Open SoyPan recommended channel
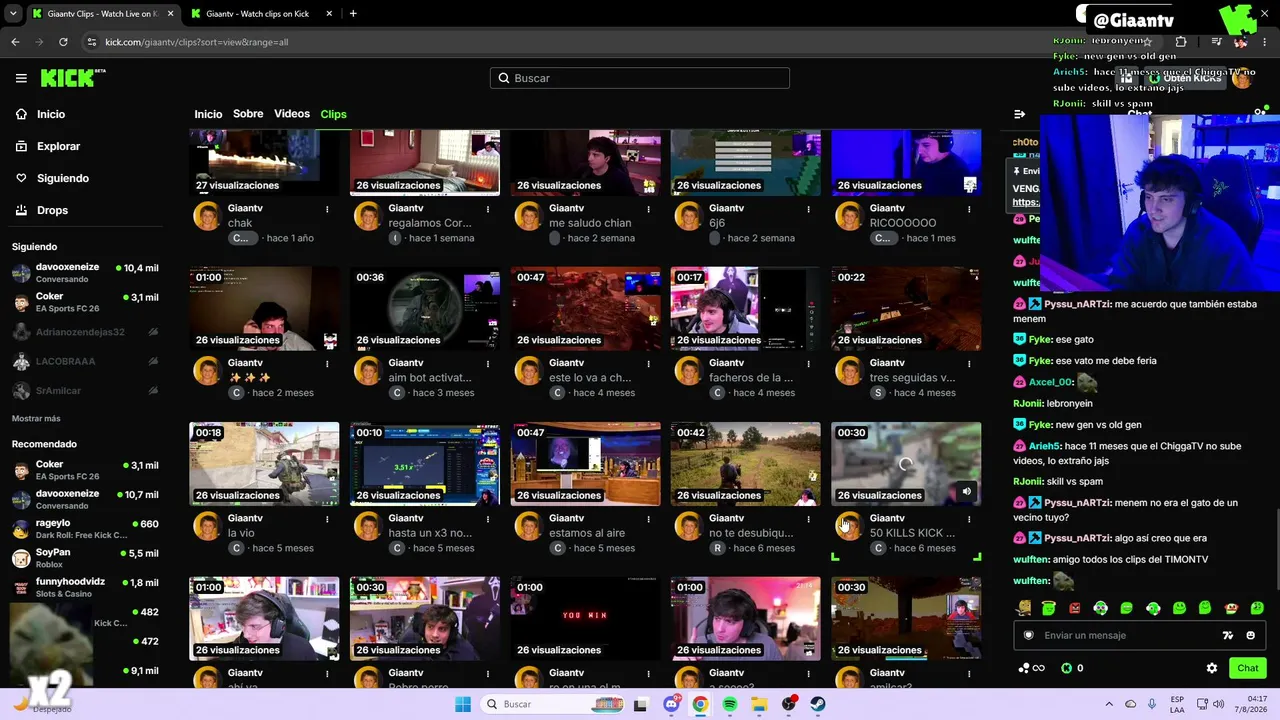This screenshot has height=720, width=1280. click(x=85, y=558)
